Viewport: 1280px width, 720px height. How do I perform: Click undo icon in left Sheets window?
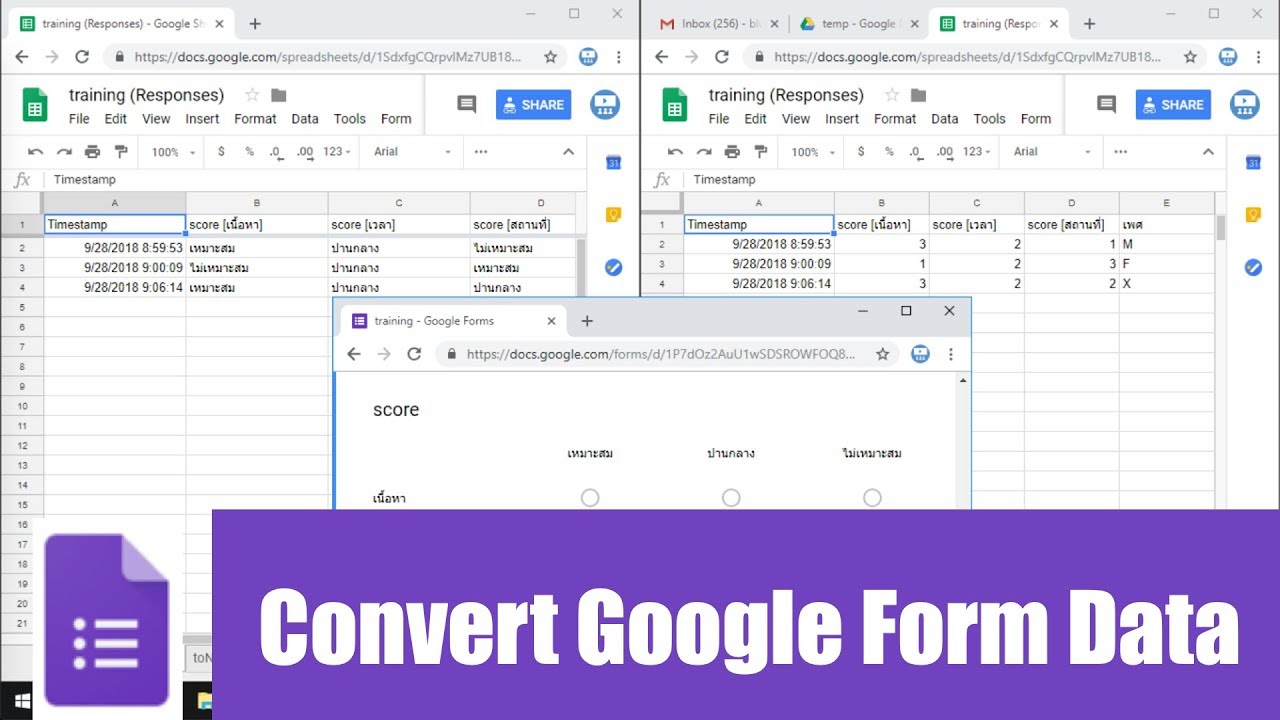coord(36,152)
